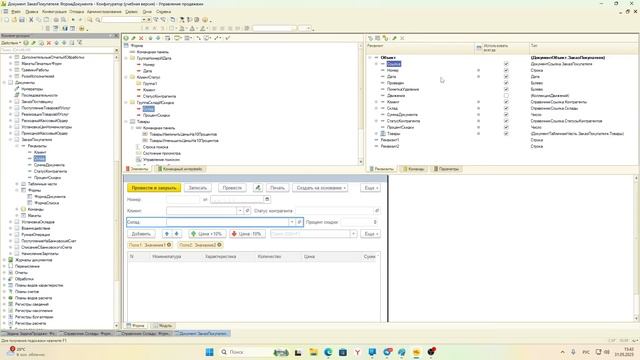The width and height of the screenshot is (640, 360).
Task: Click the yellow Провести и закрыть button
Action: tap(154, 188)
